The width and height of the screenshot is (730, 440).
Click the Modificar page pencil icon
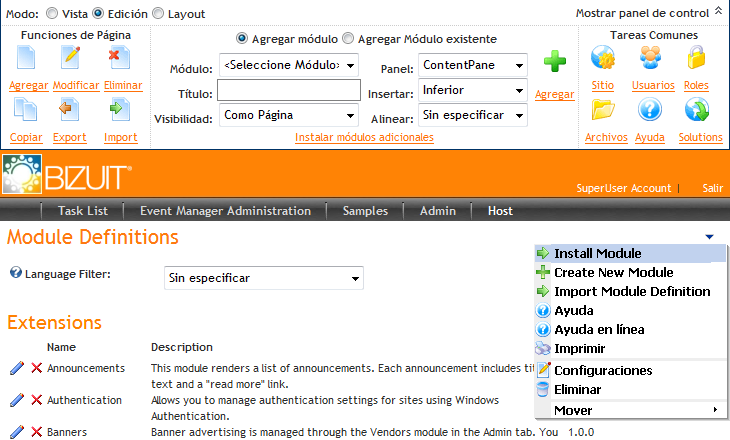point(70,59)
